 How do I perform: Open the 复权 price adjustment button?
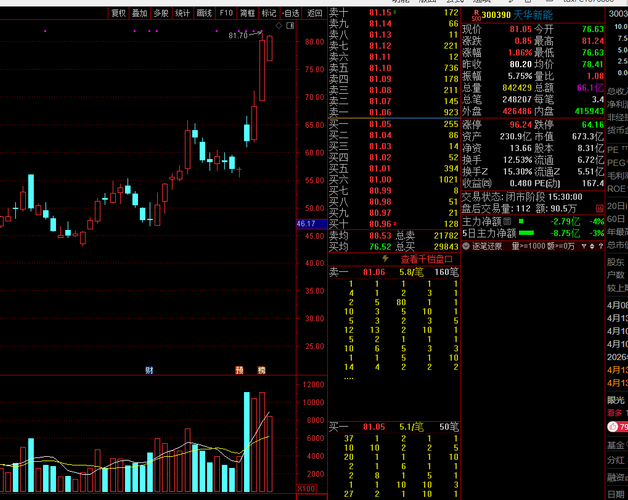pos(119,13)
